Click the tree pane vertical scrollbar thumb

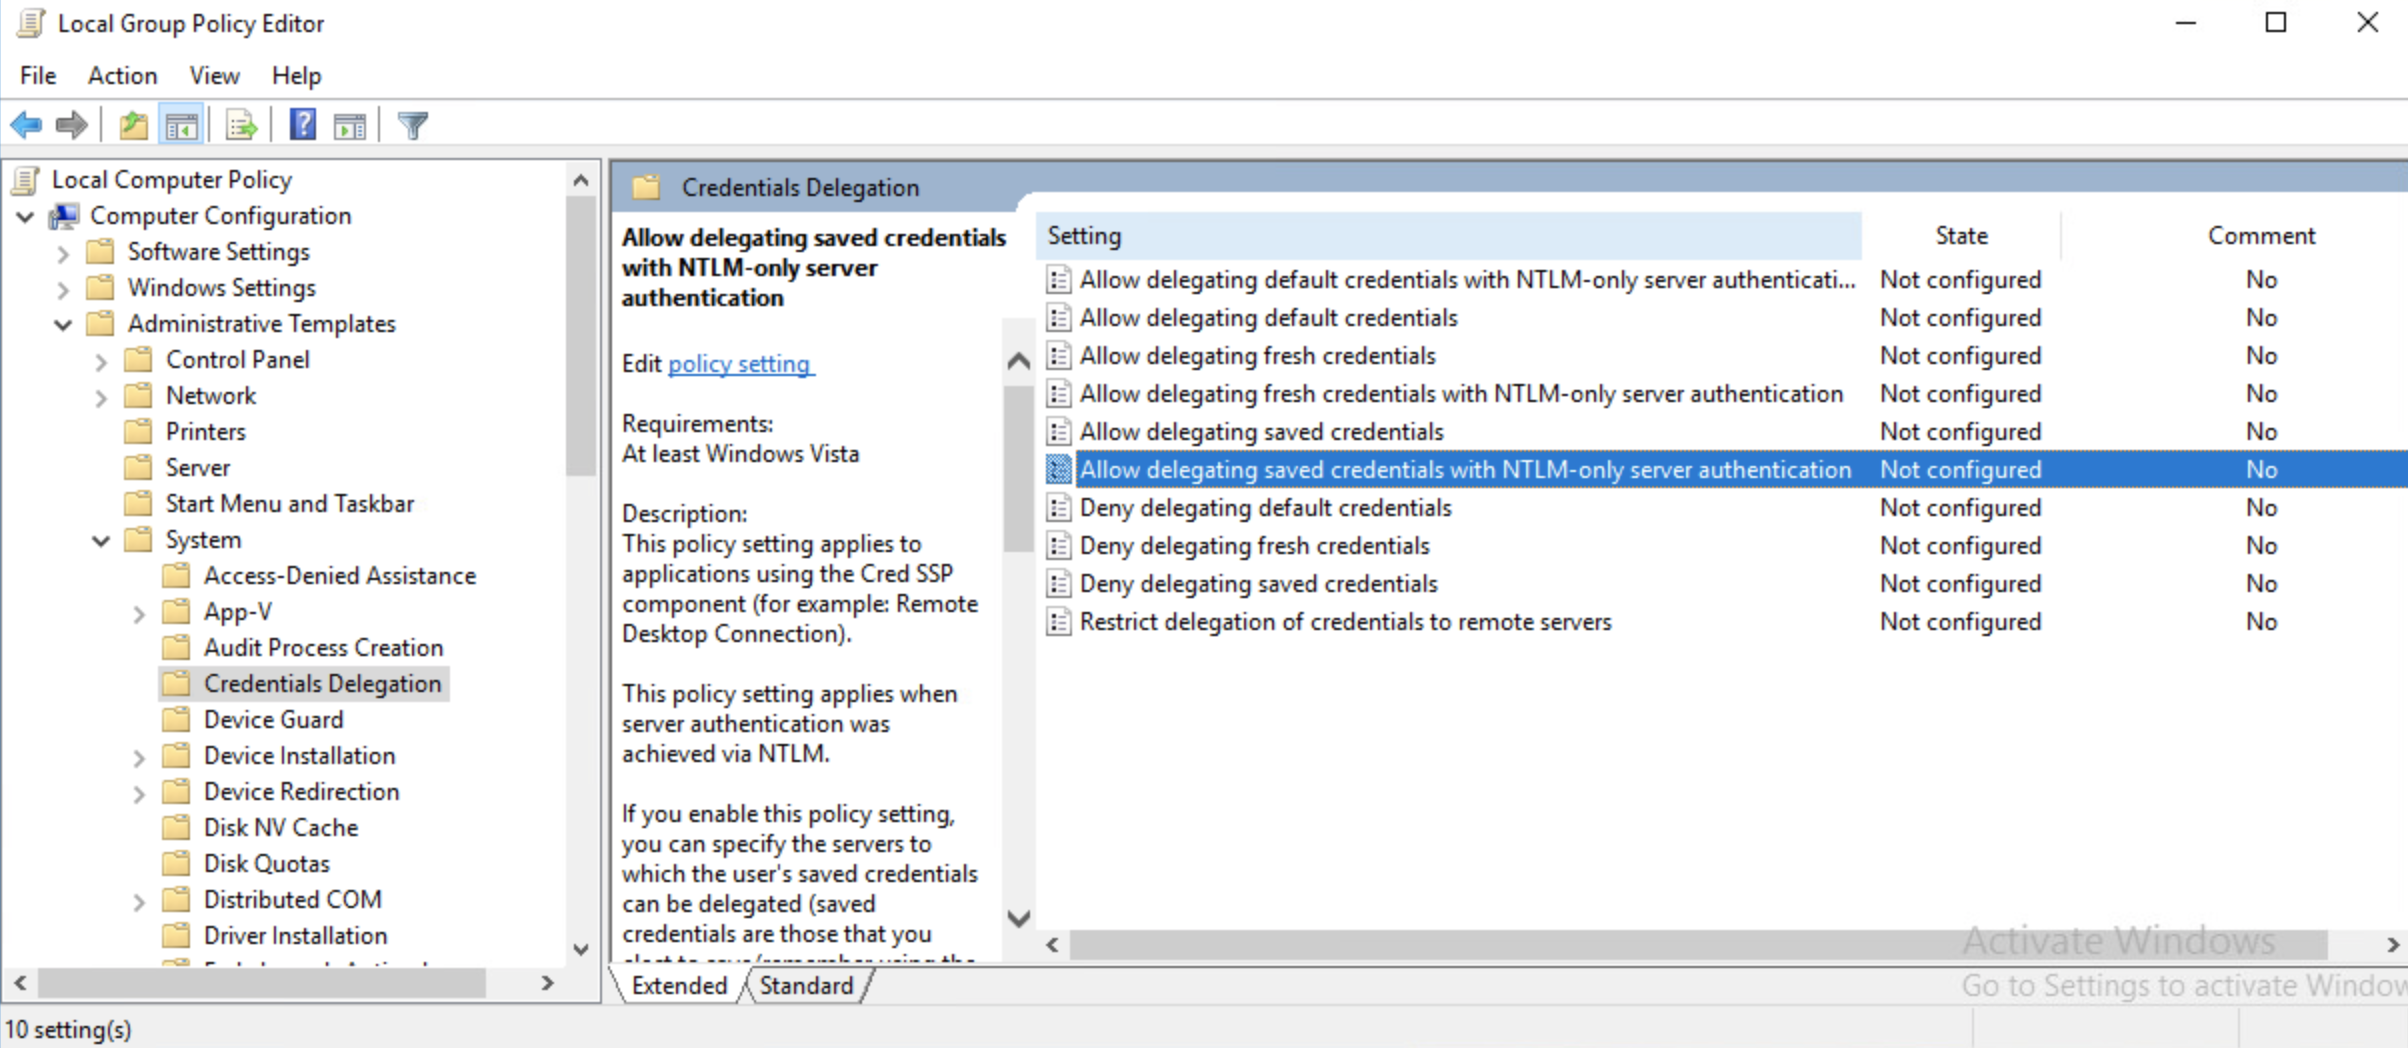point(580,336)
